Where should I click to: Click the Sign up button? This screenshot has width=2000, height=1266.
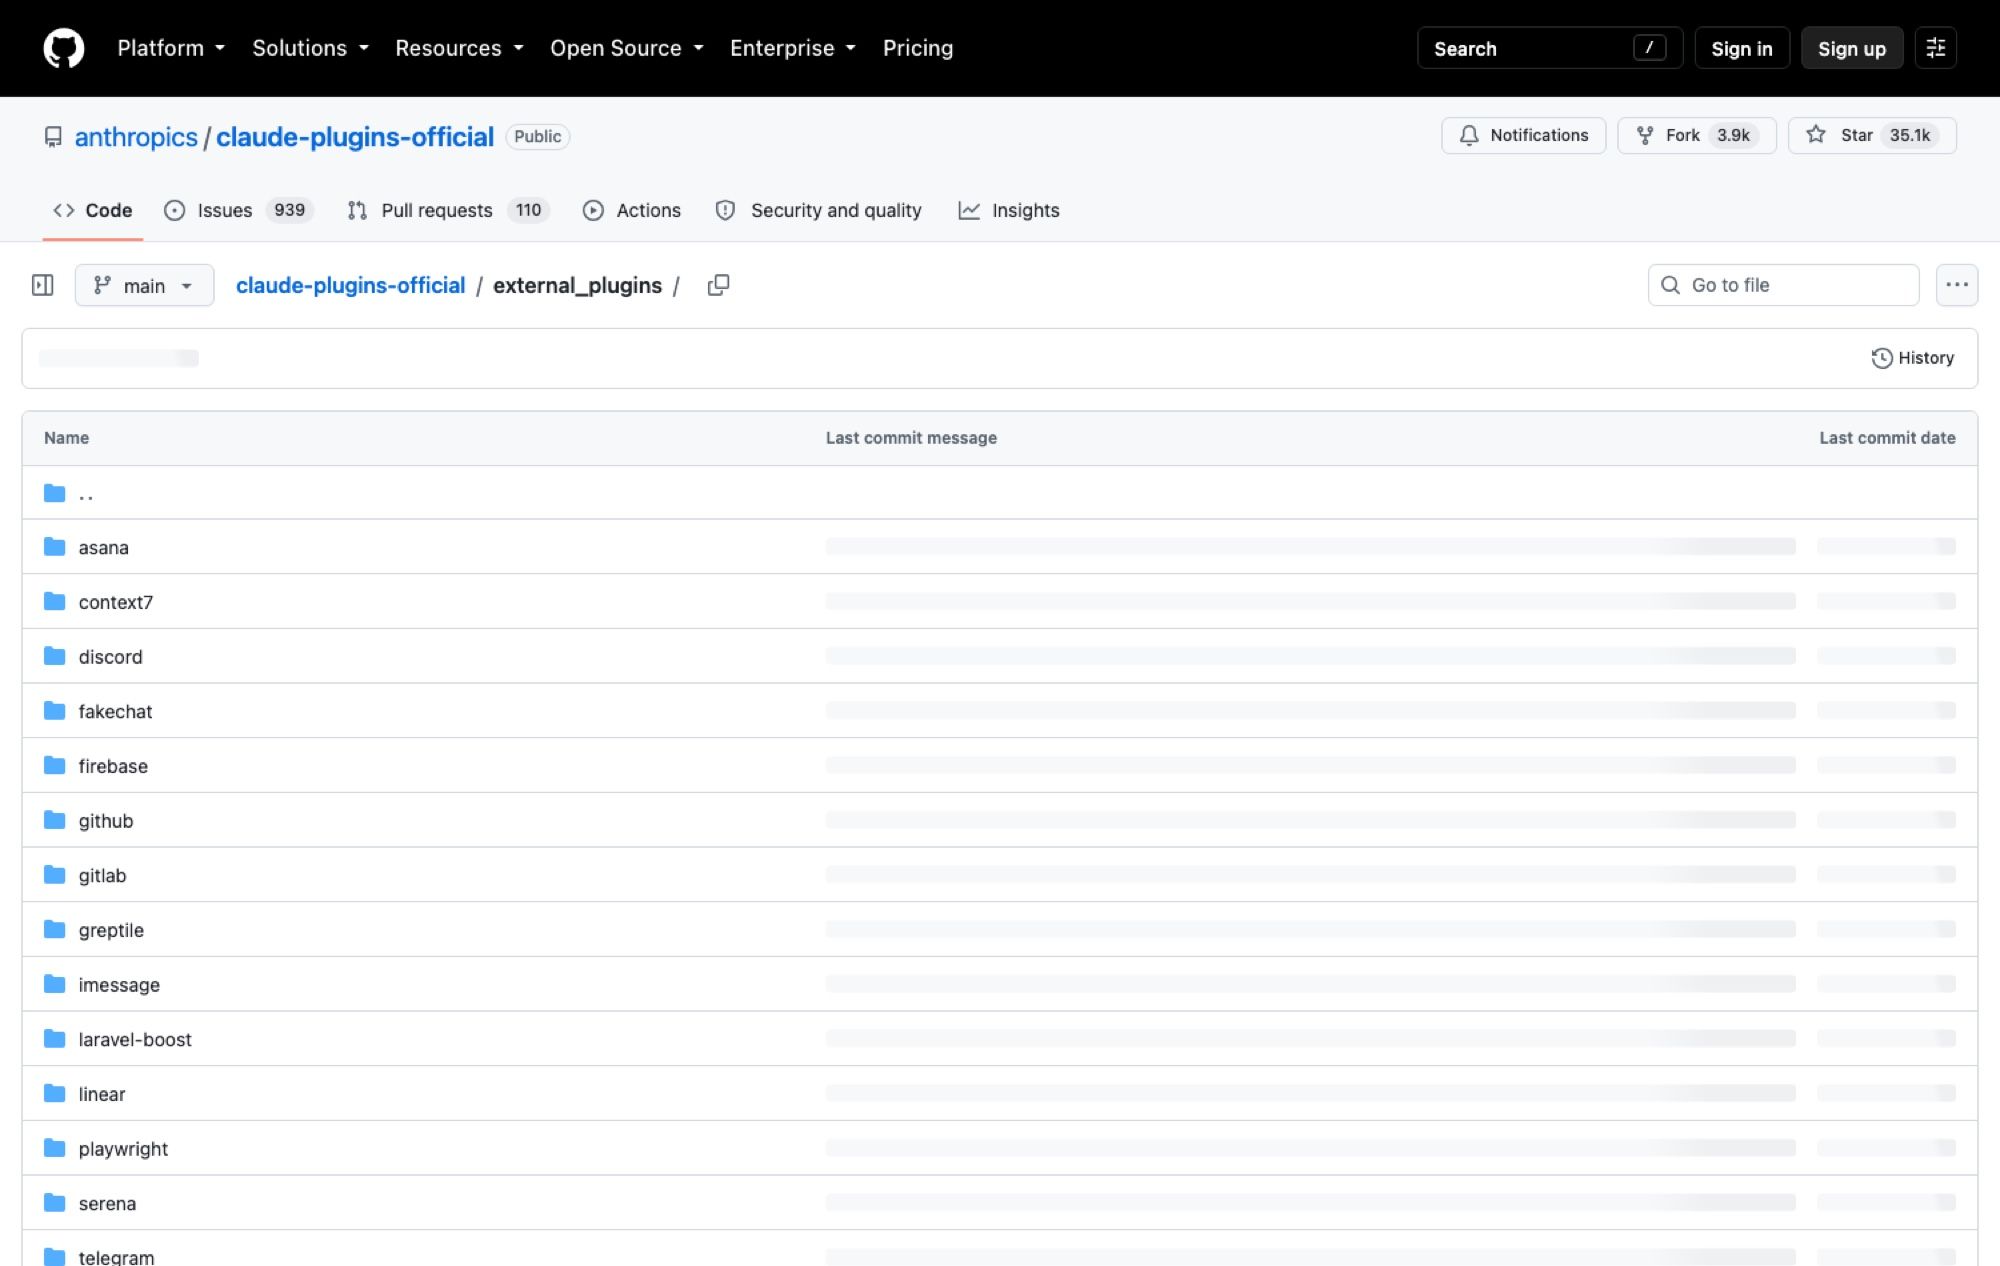pyautogui.click(x=1852, y=48)
